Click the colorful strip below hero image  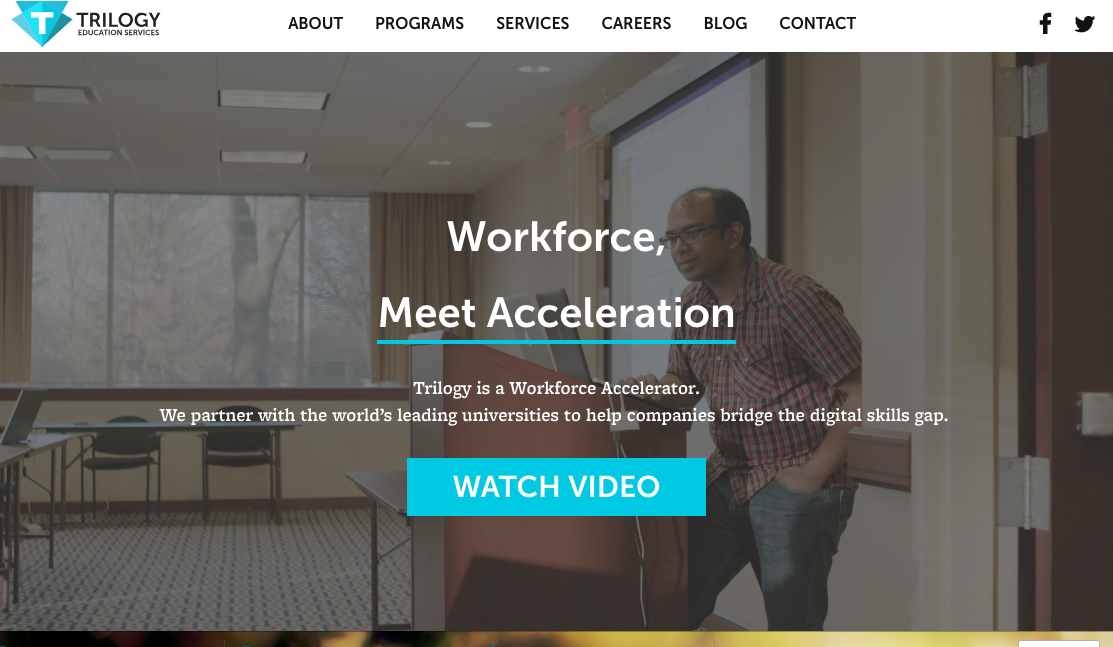tap(556, 639)
